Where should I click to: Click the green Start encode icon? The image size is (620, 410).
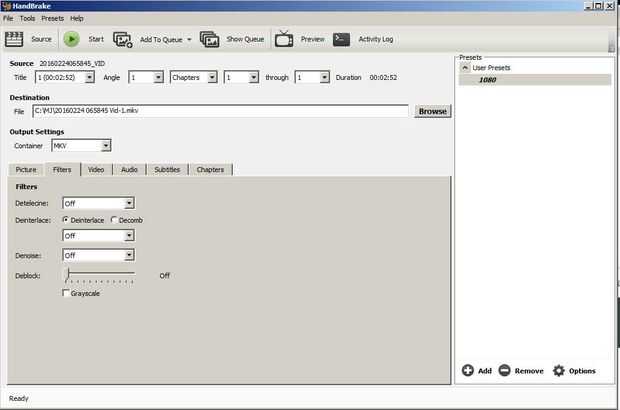click(x=72, y=39)
